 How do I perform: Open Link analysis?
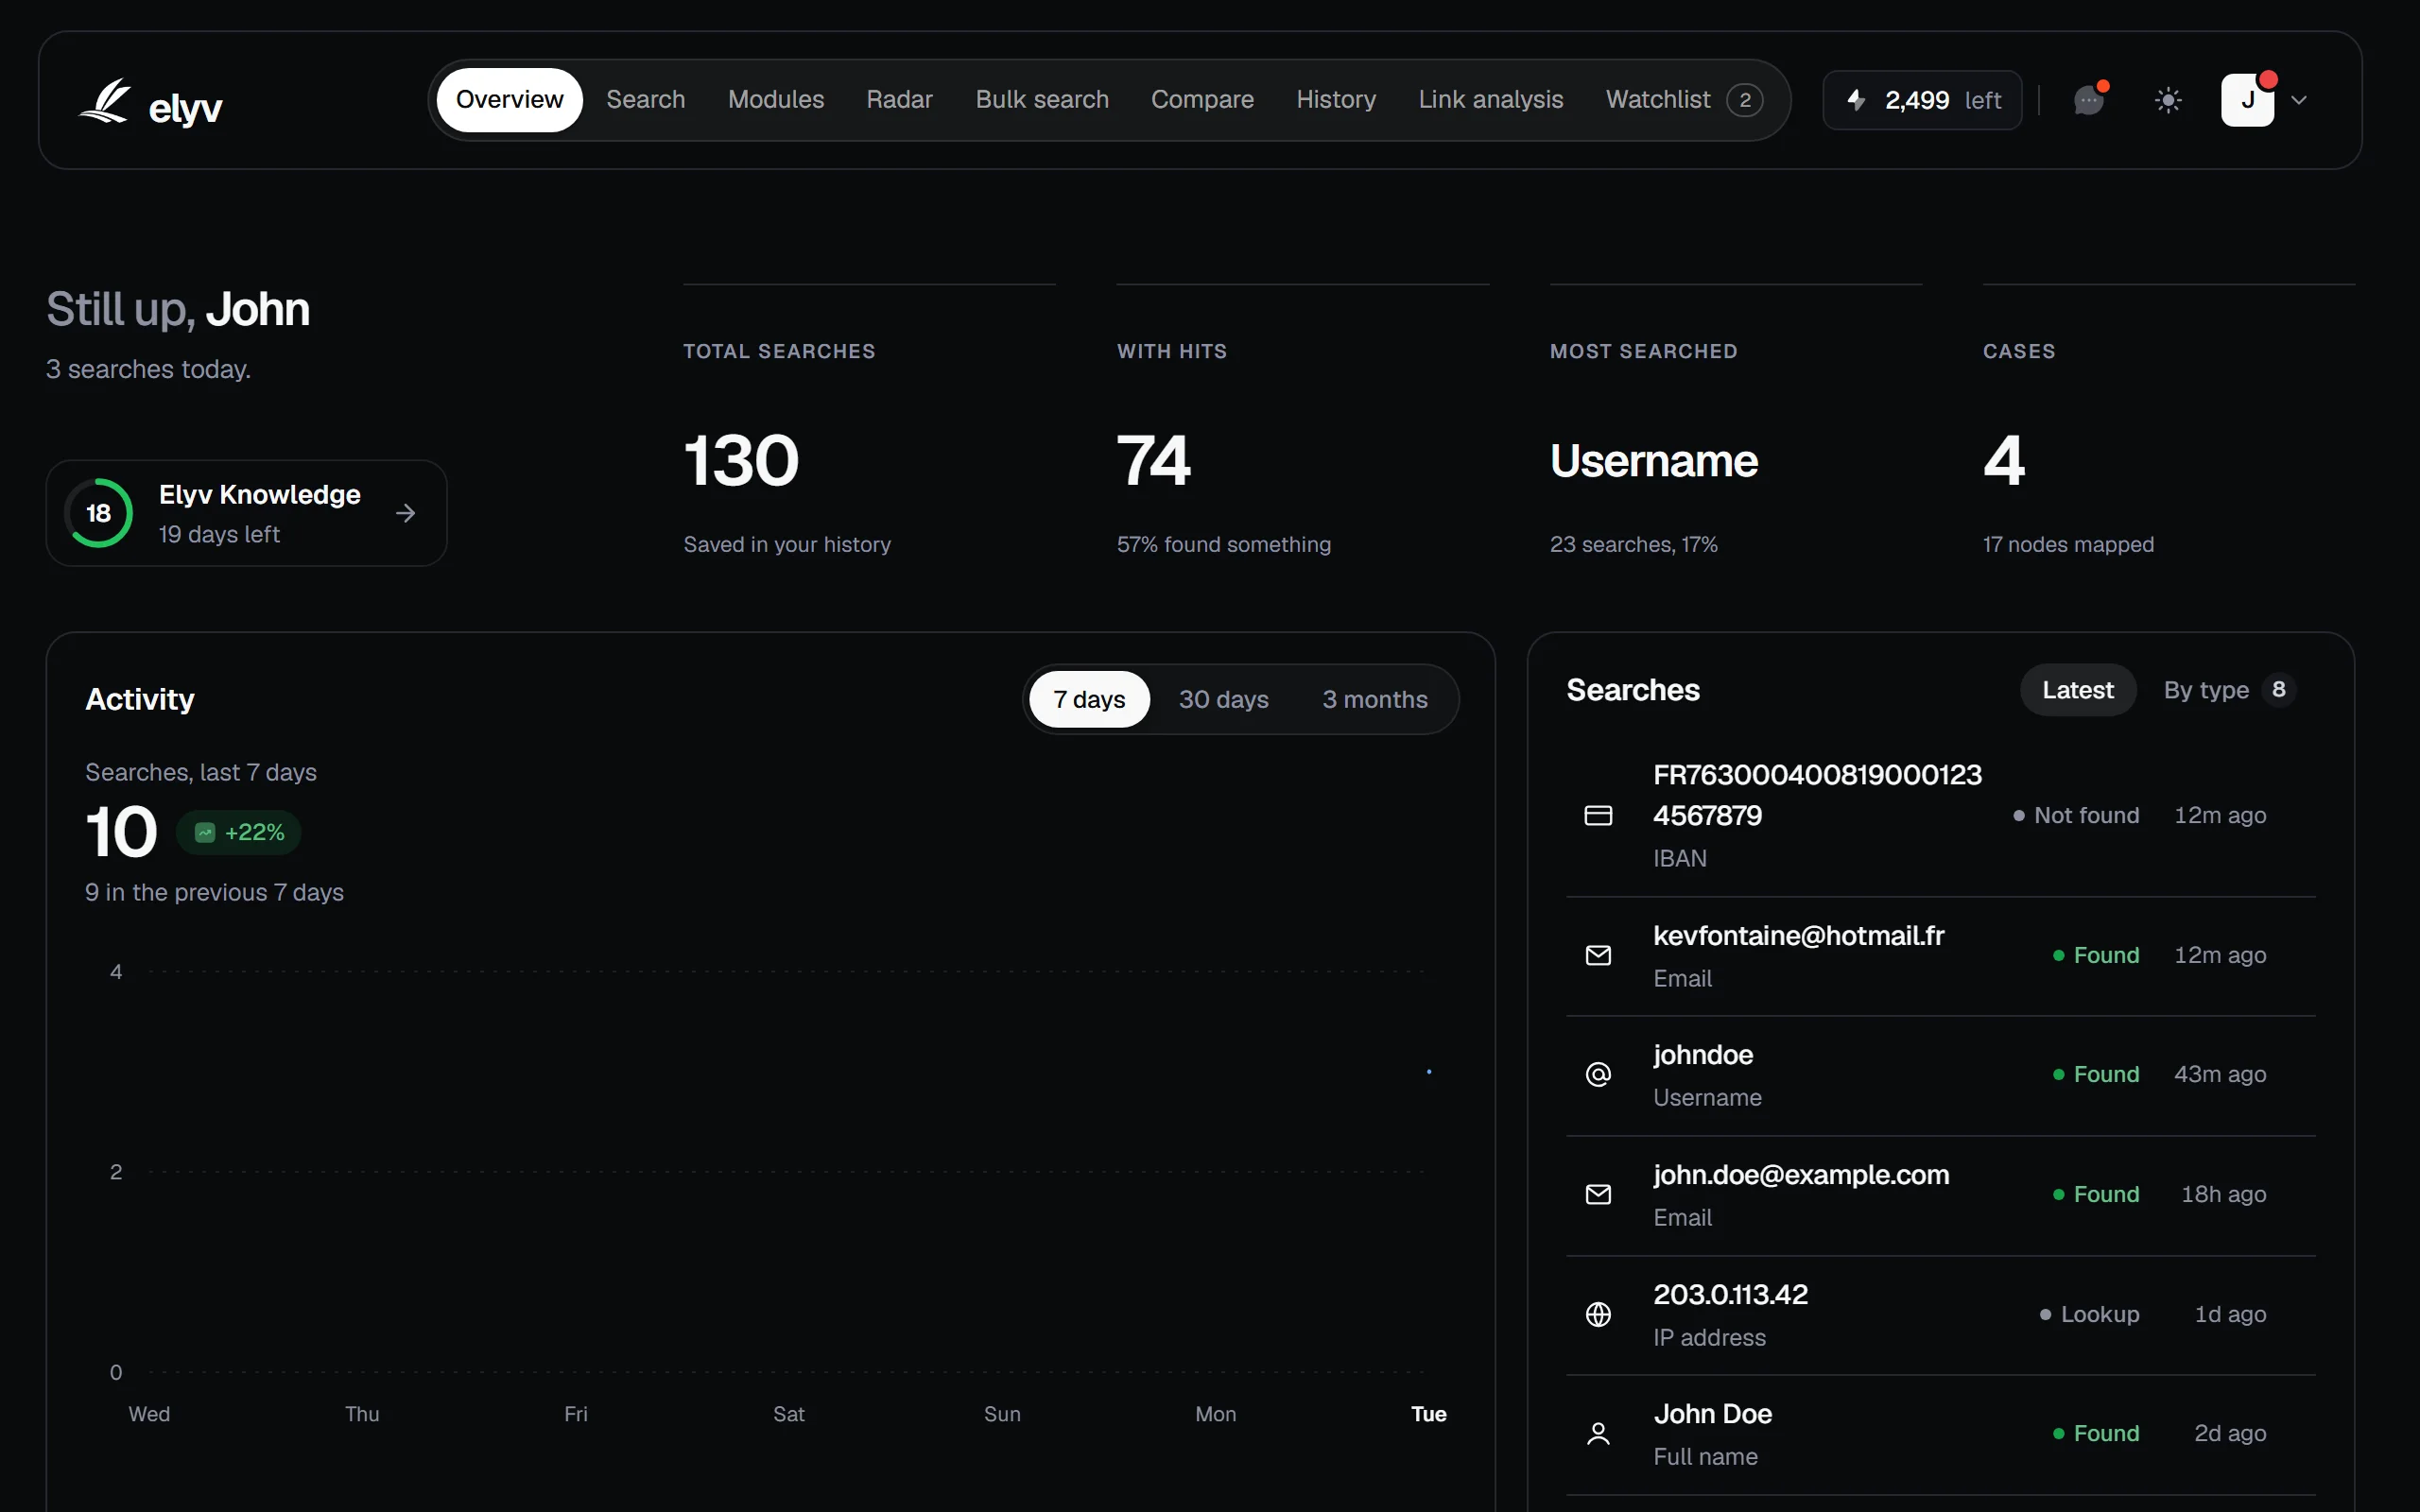tap(1490, 100)
